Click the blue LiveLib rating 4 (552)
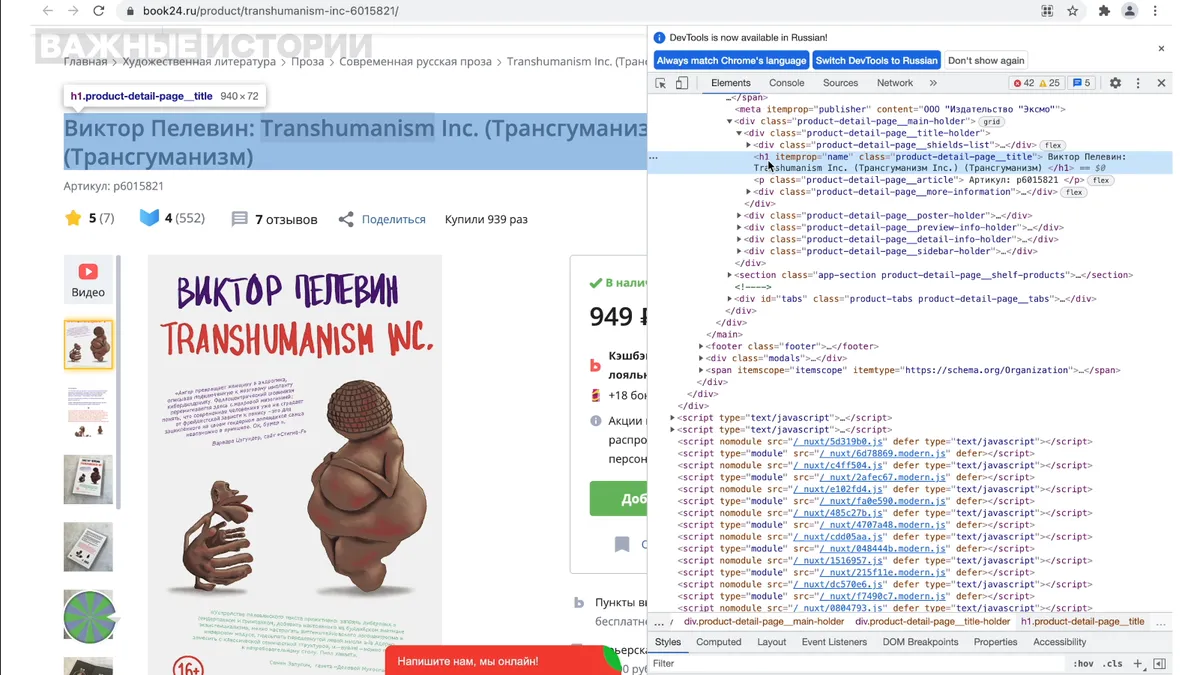 pyautogui.click(x=171, y=218)
